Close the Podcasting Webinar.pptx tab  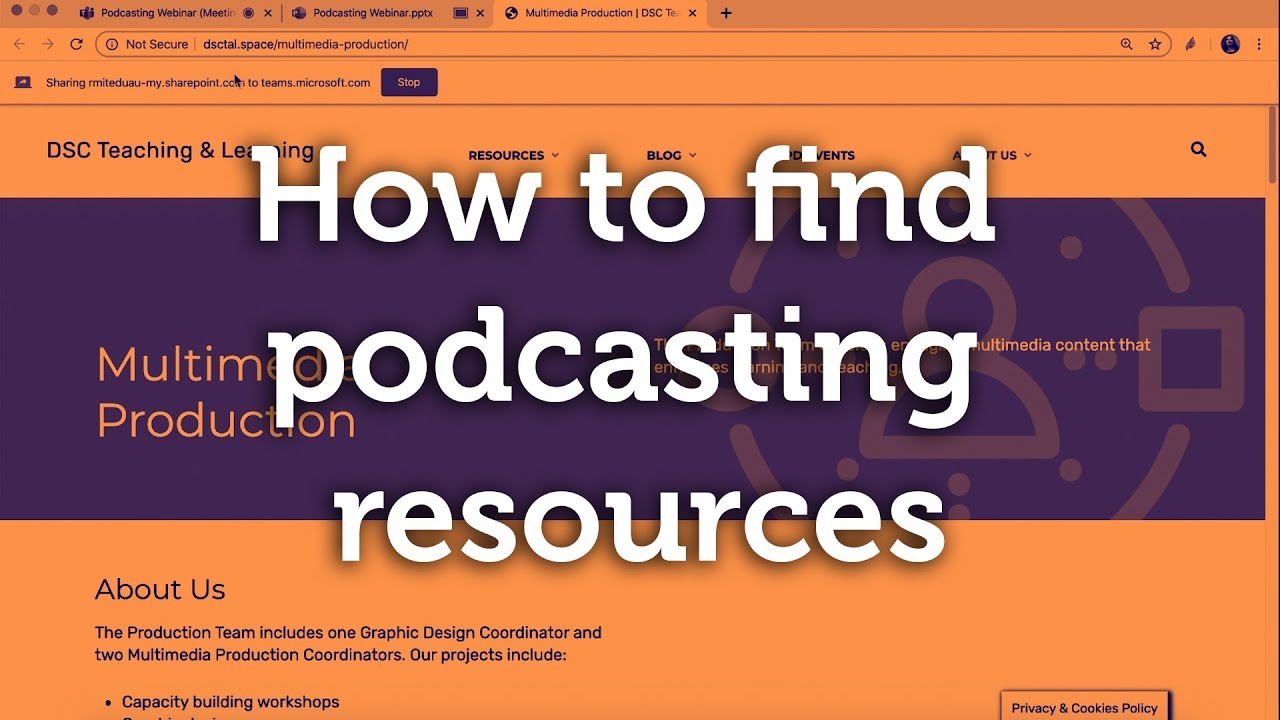tap(479, 13)
